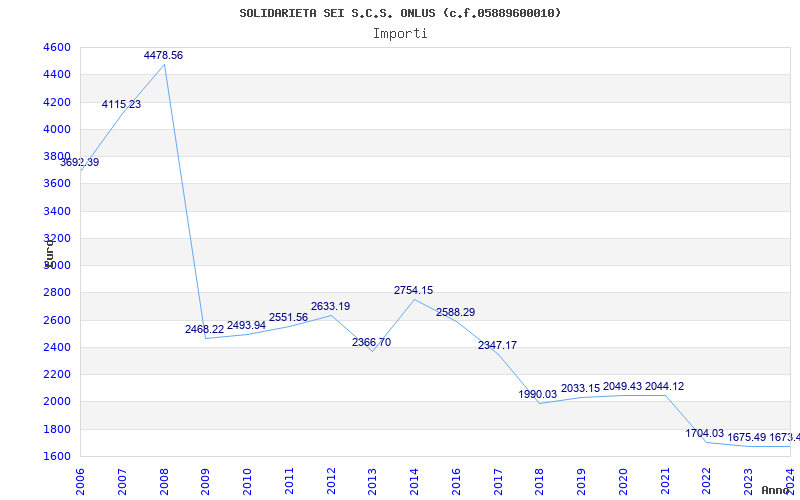Click the x-axis year 2022

point(707,482)
